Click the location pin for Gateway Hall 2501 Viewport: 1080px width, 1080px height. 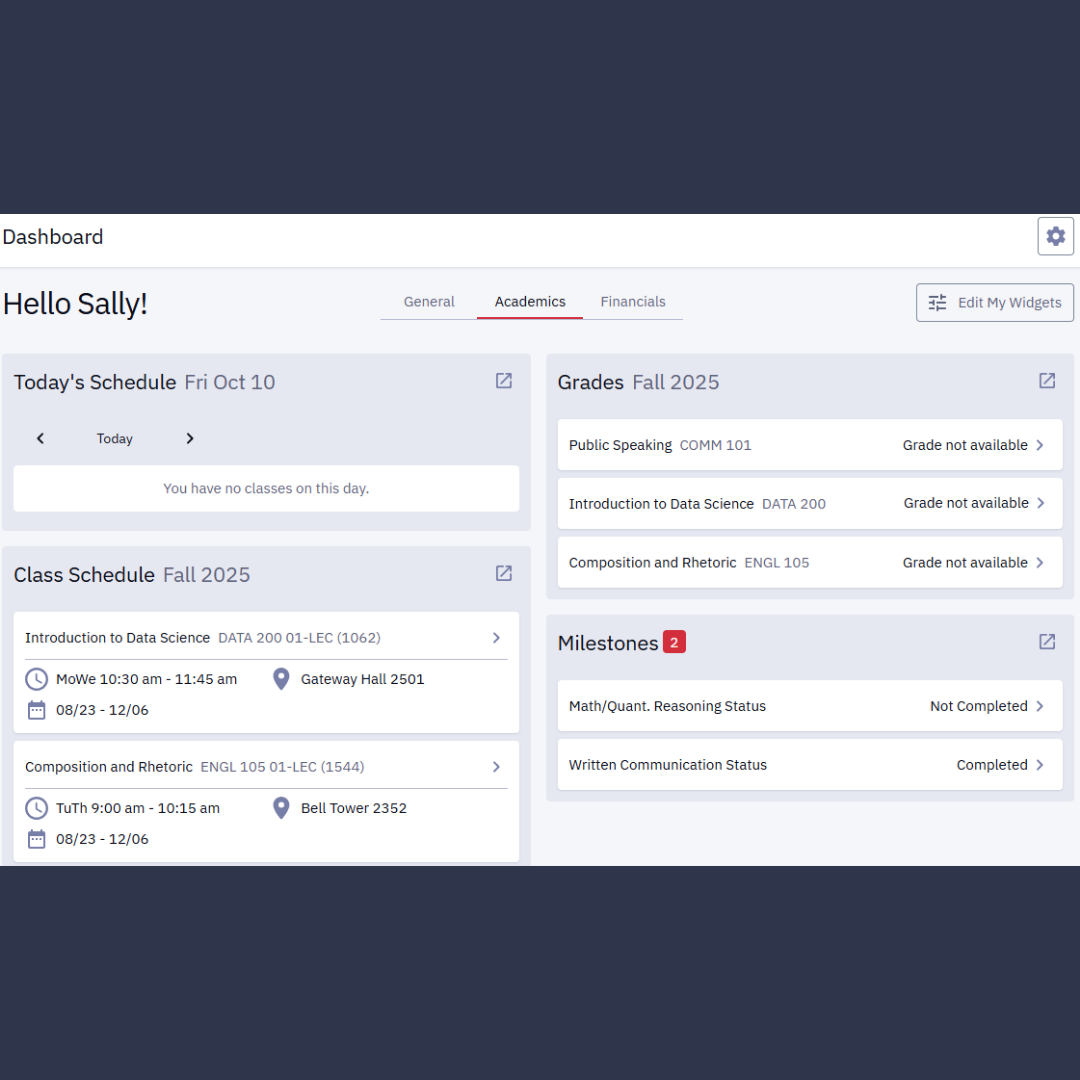(x=281, y=678)
